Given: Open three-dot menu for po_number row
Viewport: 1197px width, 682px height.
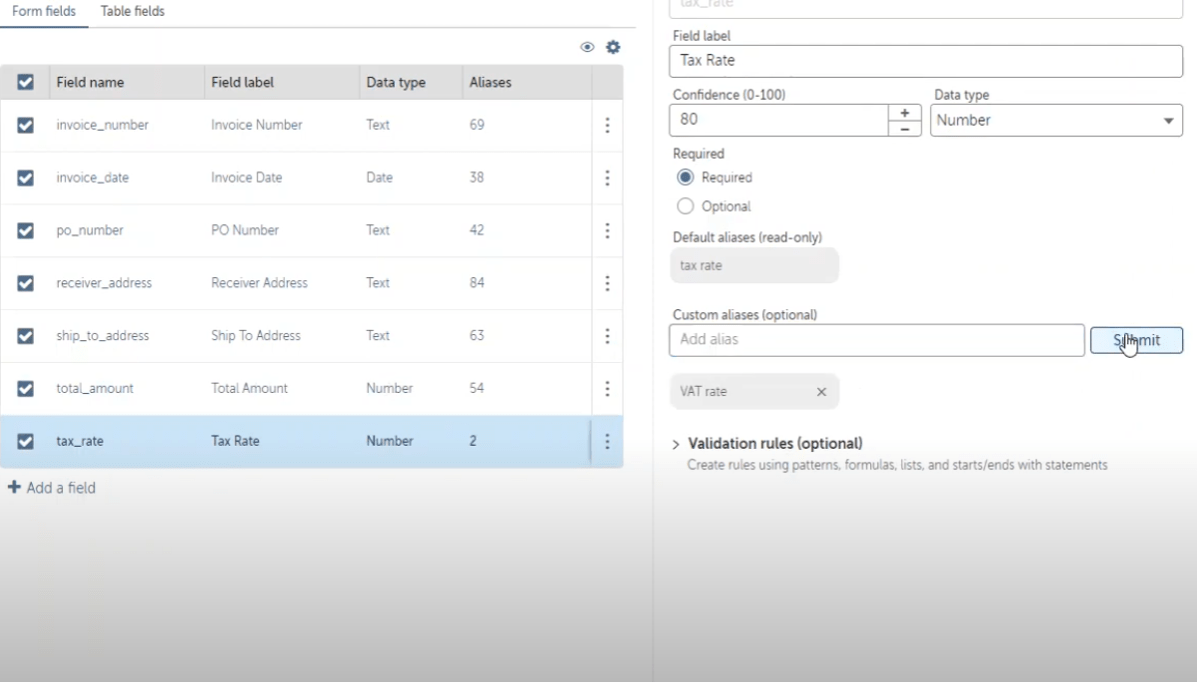Looking at the screenshot, I should point(607,230).
